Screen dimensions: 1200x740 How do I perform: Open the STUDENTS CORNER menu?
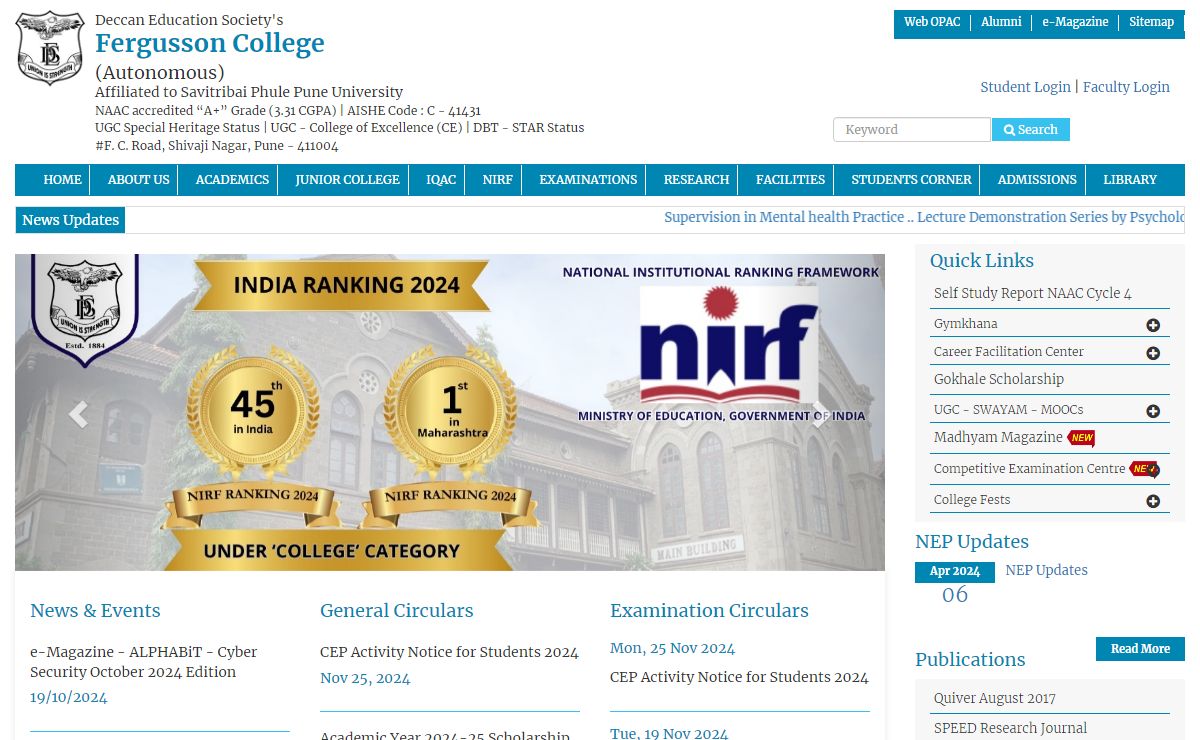911,180
